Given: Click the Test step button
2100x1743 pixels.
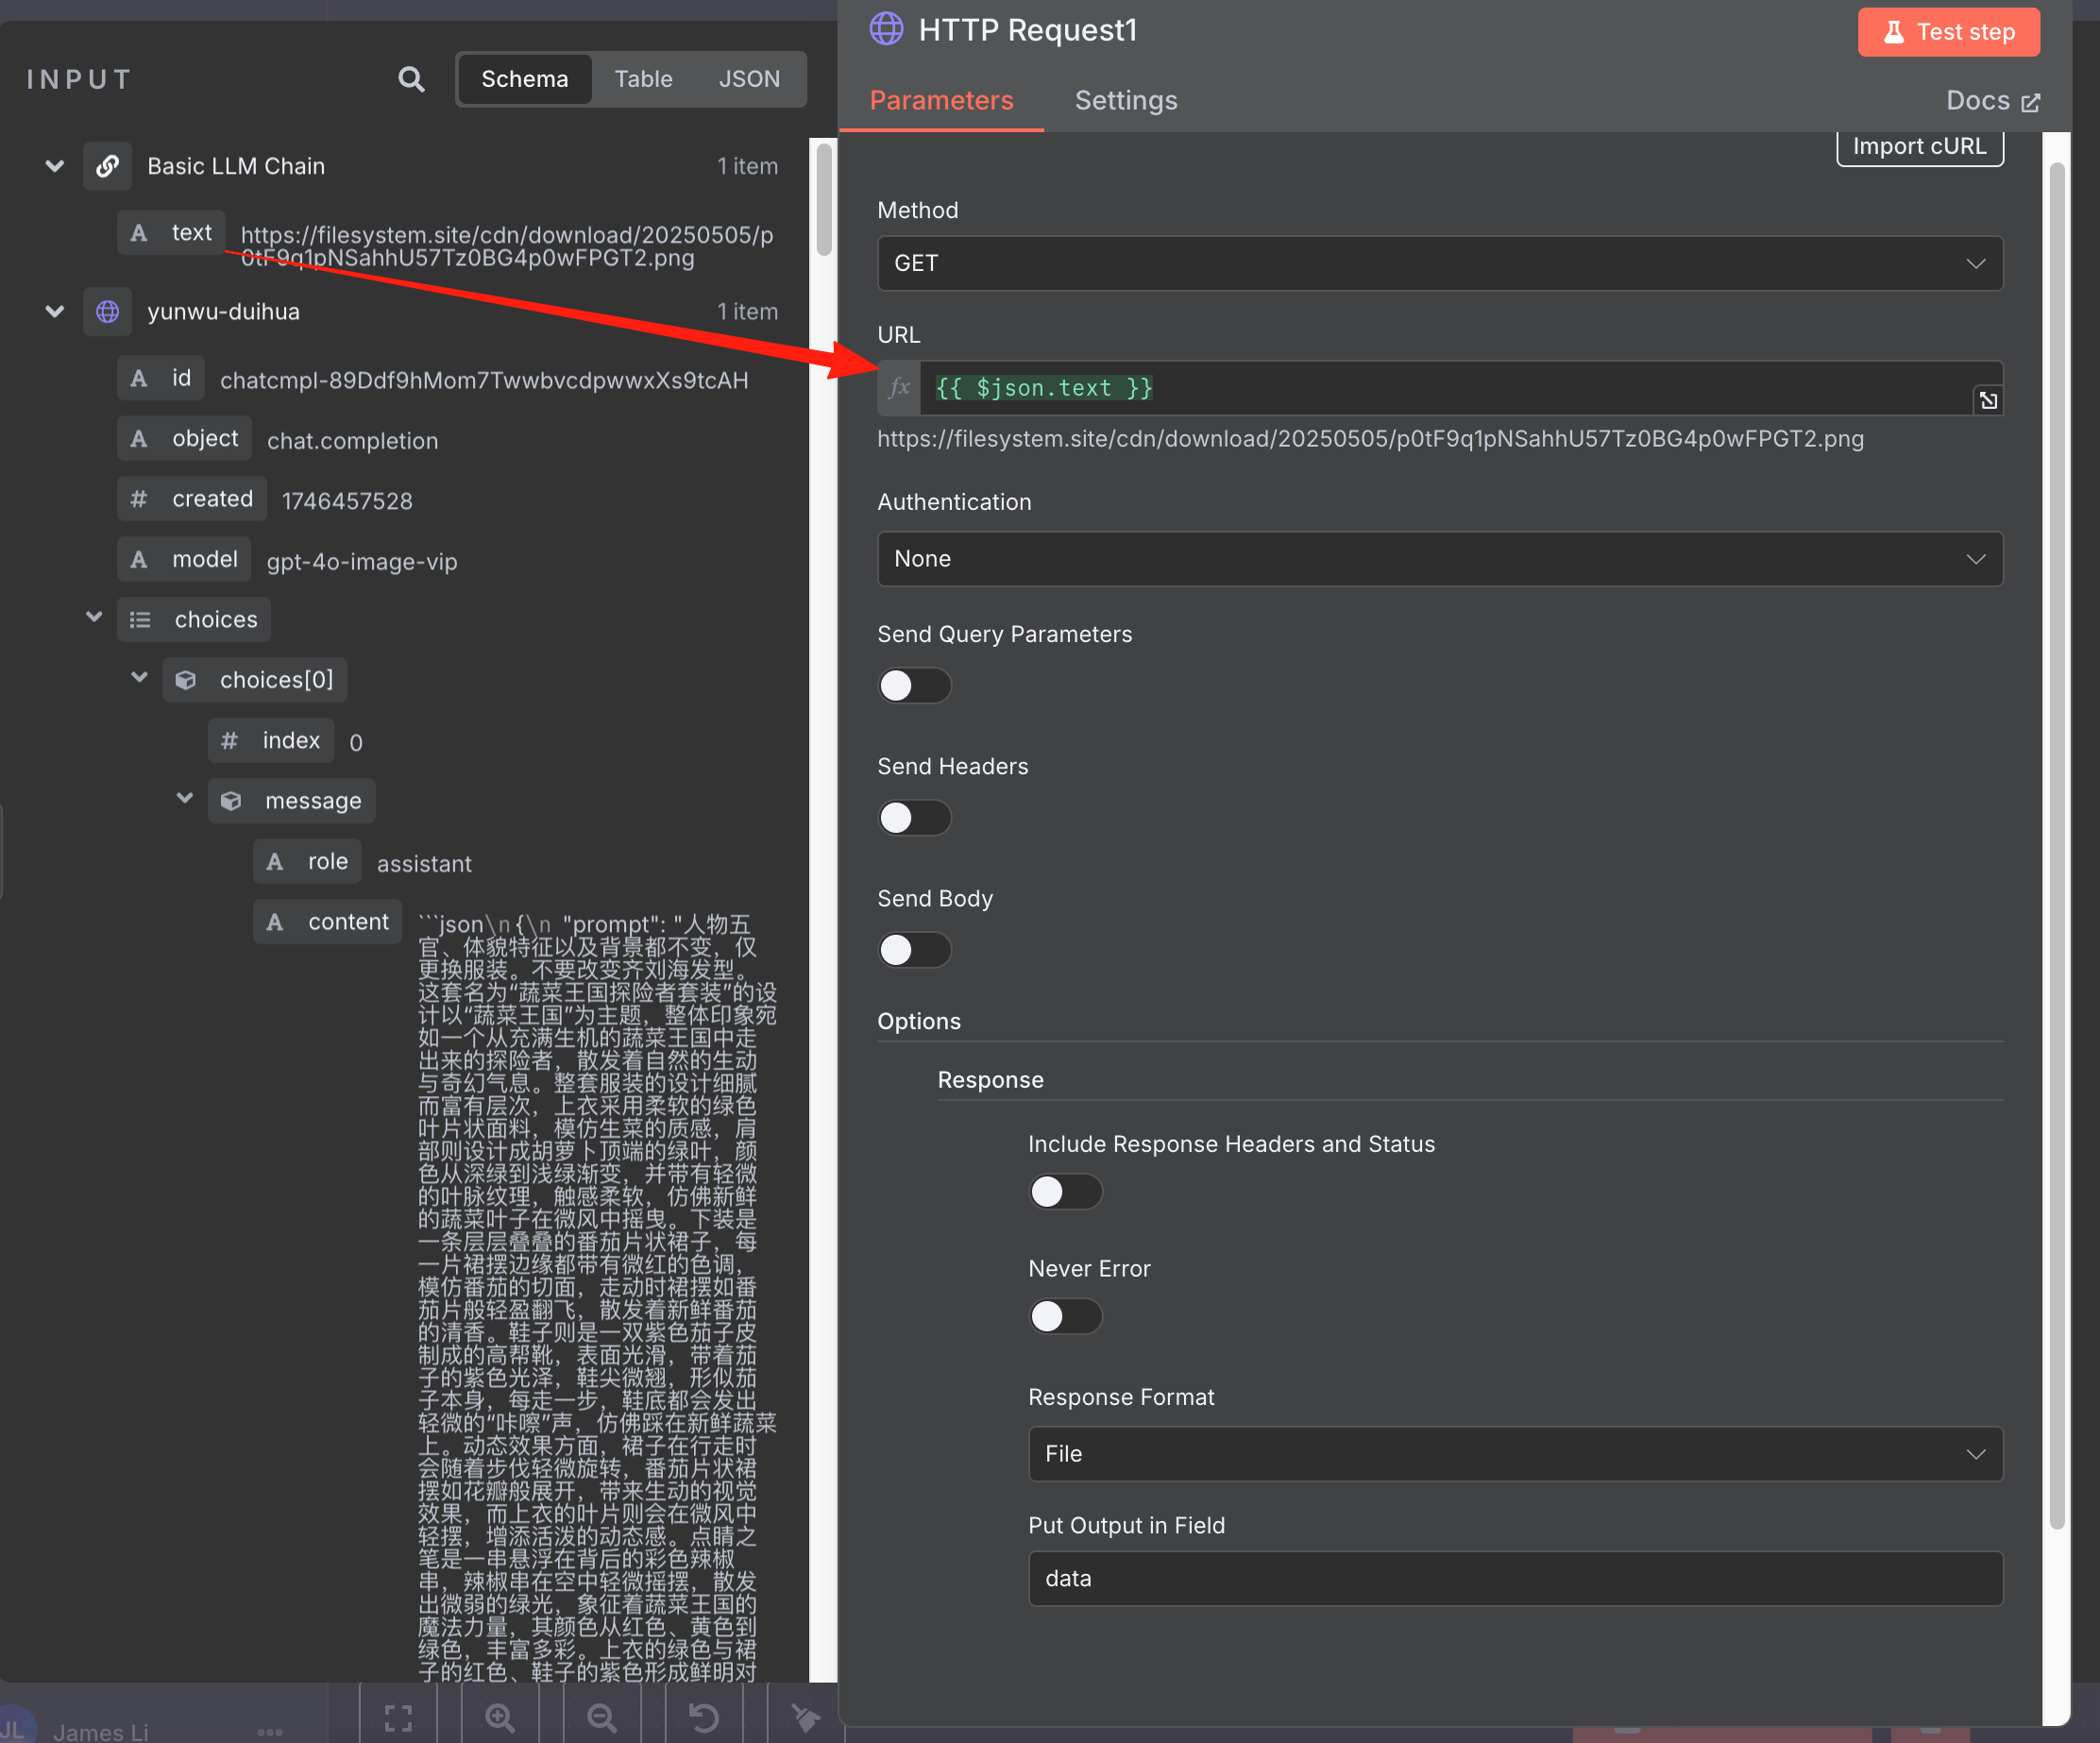Looking at the screenshot, I should tap(1948, 32).
